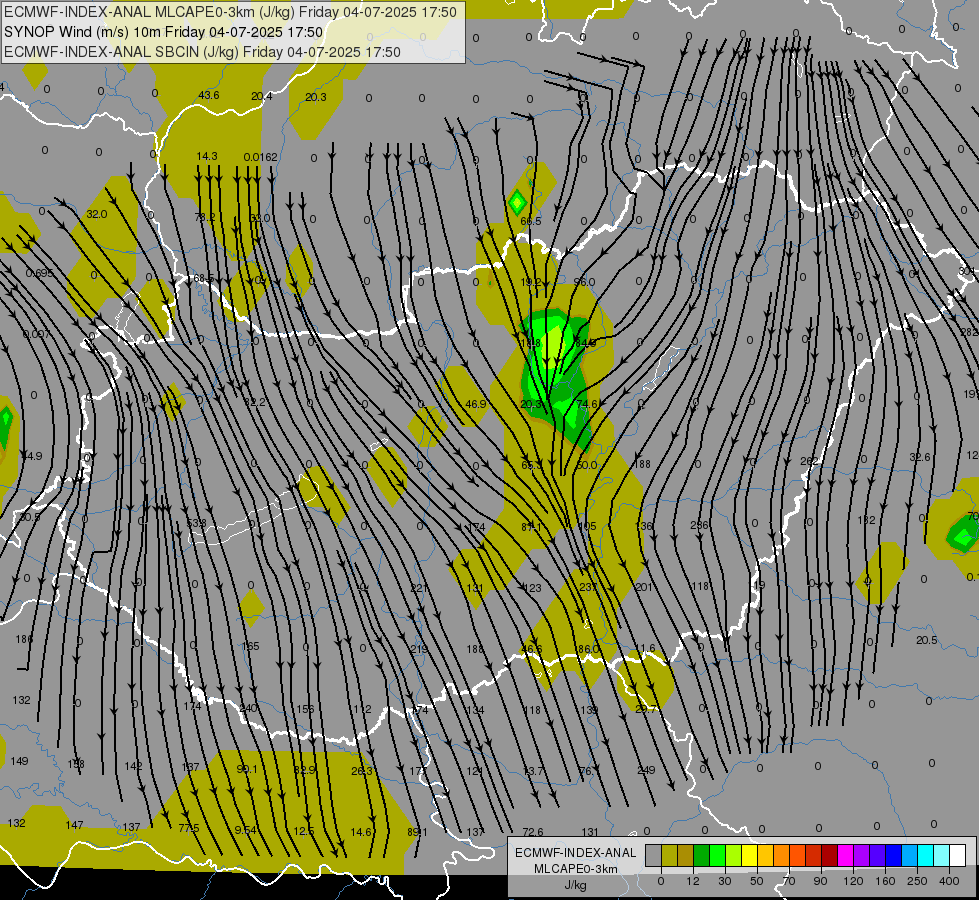Click the map value '29.7'

pyautogui.click(x=646, y=708)
